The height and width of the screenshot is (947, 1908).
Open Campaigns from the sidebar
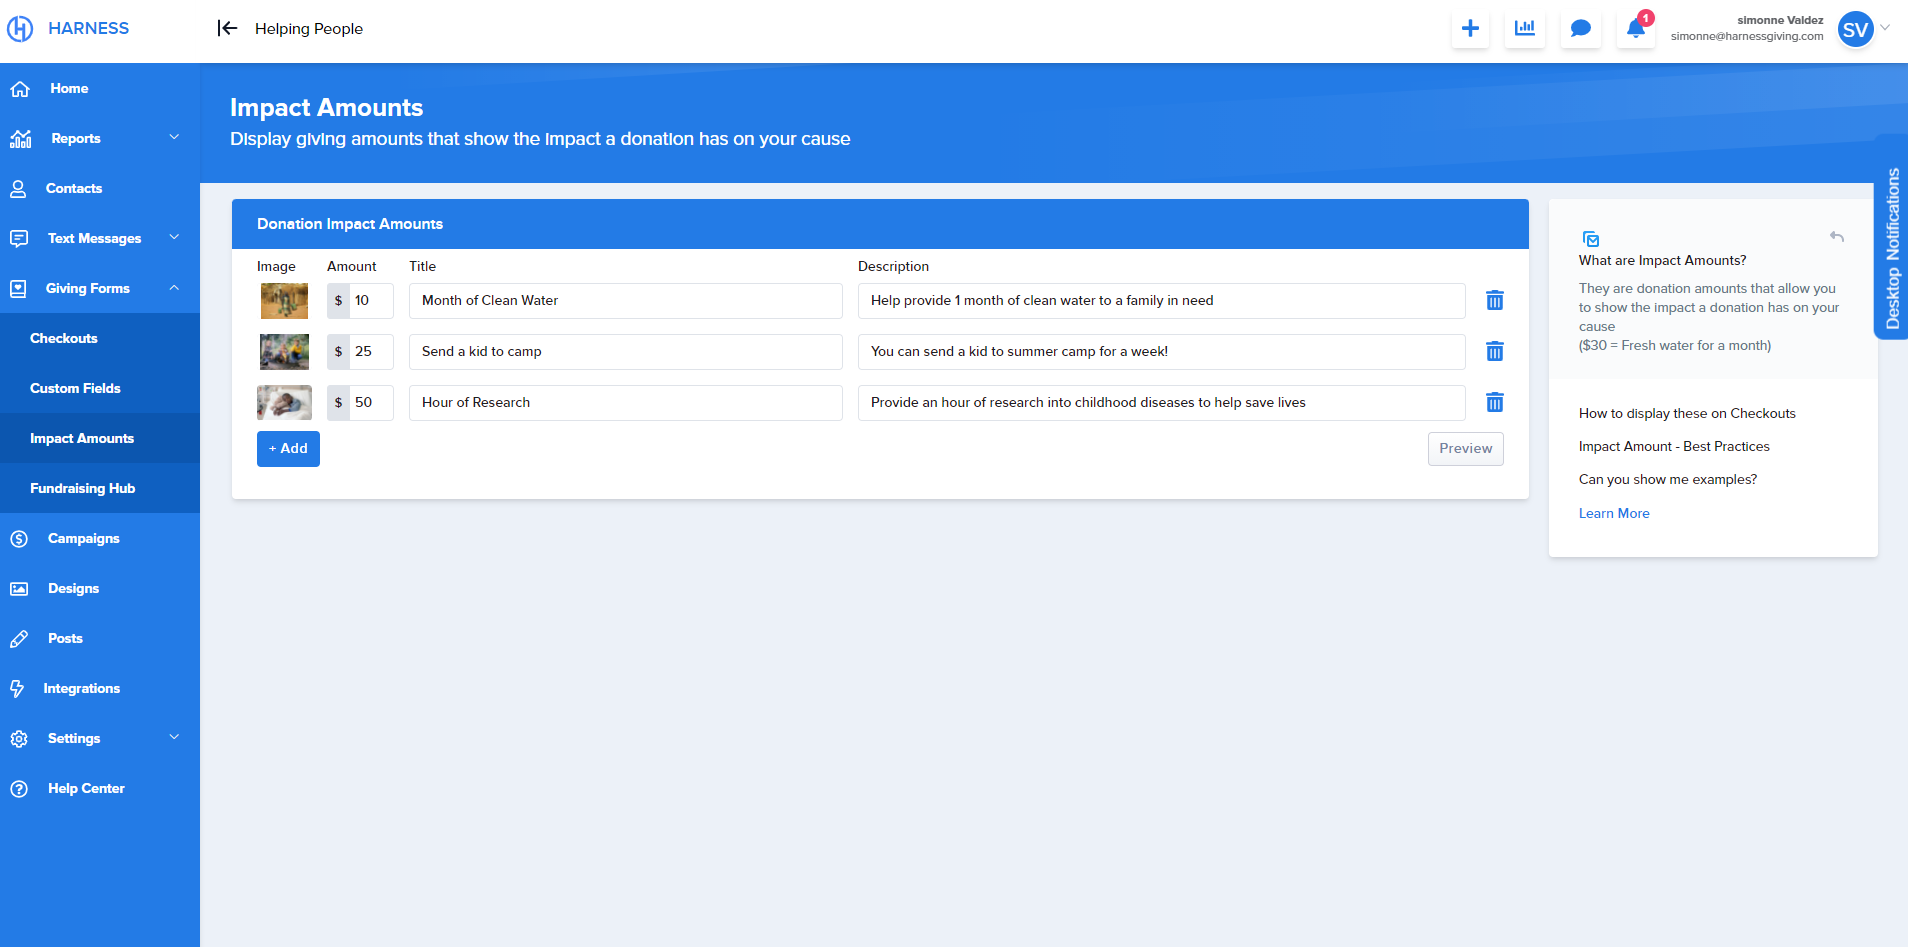[85, 538]
